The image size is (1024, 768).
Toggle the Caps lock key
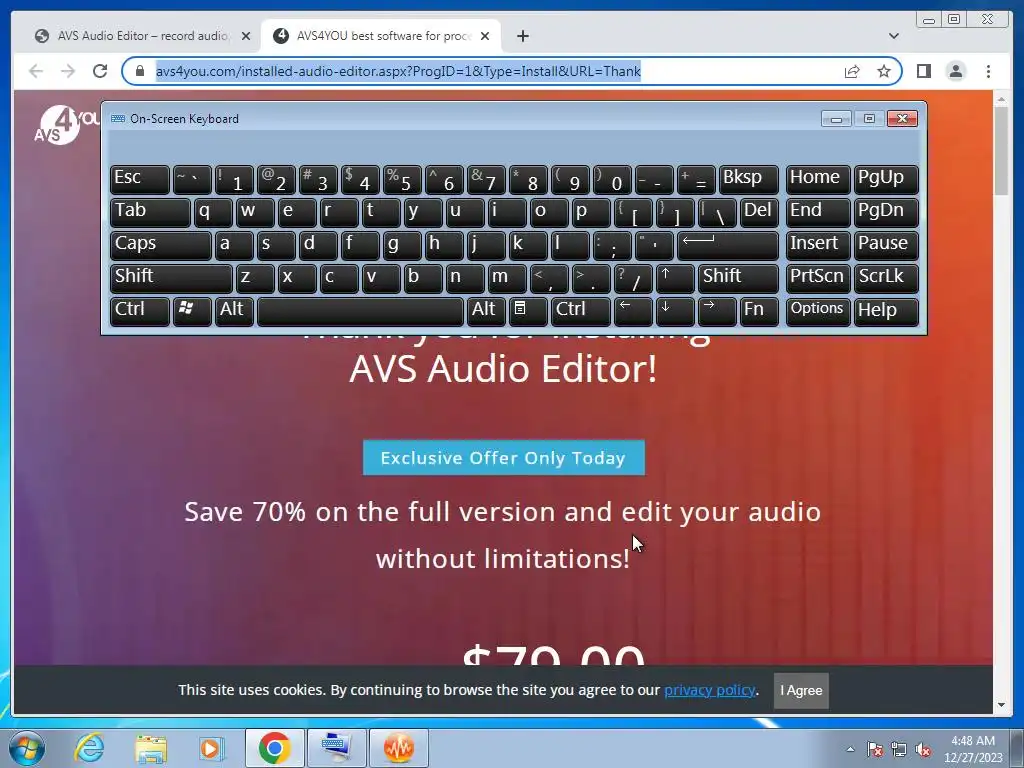(161, 245)
